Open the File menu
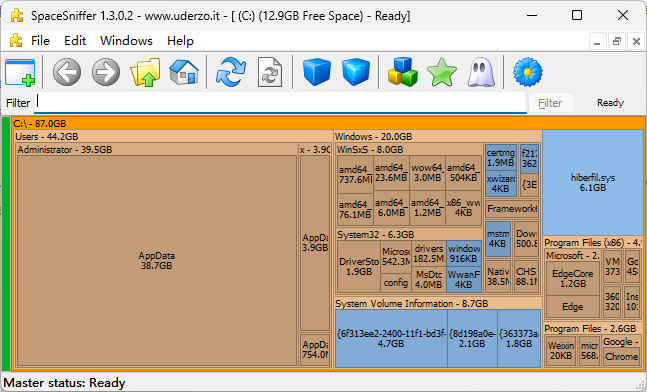 coord(40,41)
